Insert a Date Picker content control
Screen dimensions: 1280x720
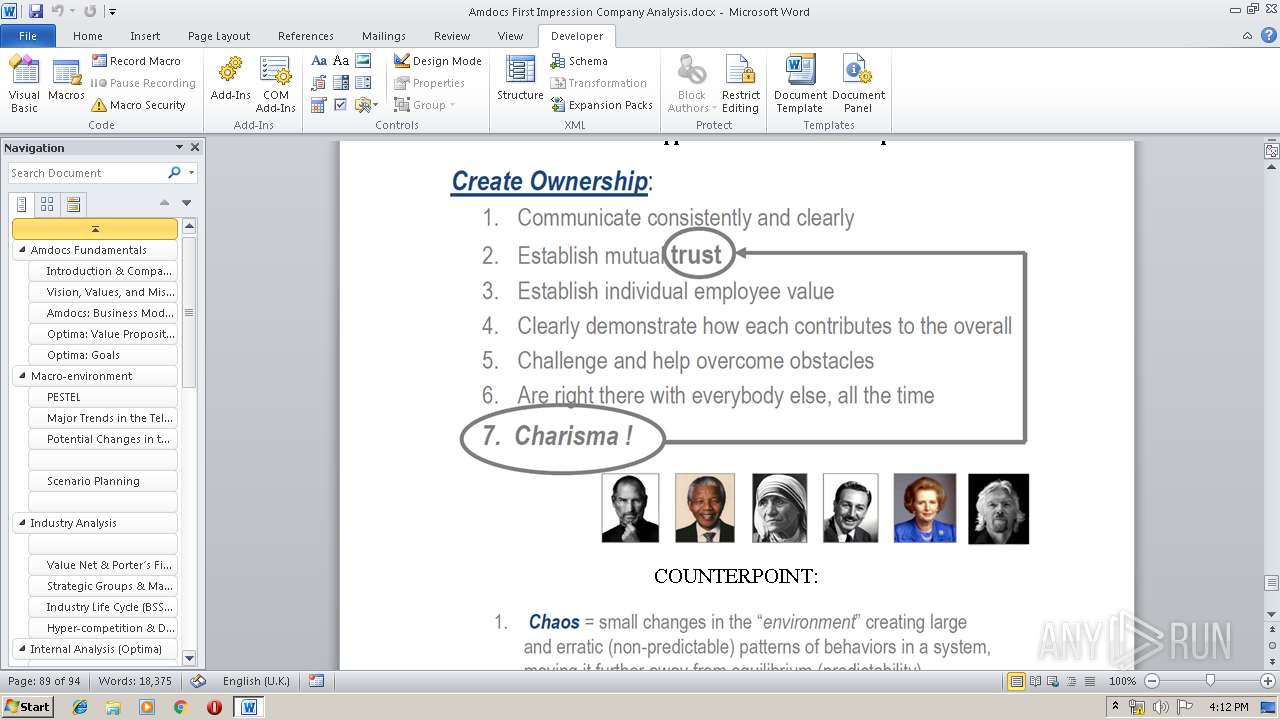pos(319,105)
